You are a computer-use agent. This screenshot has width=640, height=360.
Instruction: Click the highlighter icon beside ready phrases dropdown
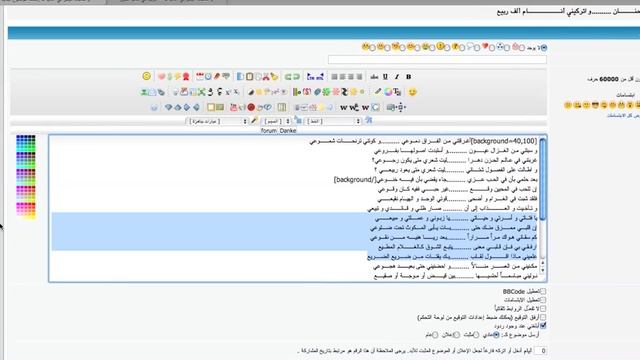(254, 121)
